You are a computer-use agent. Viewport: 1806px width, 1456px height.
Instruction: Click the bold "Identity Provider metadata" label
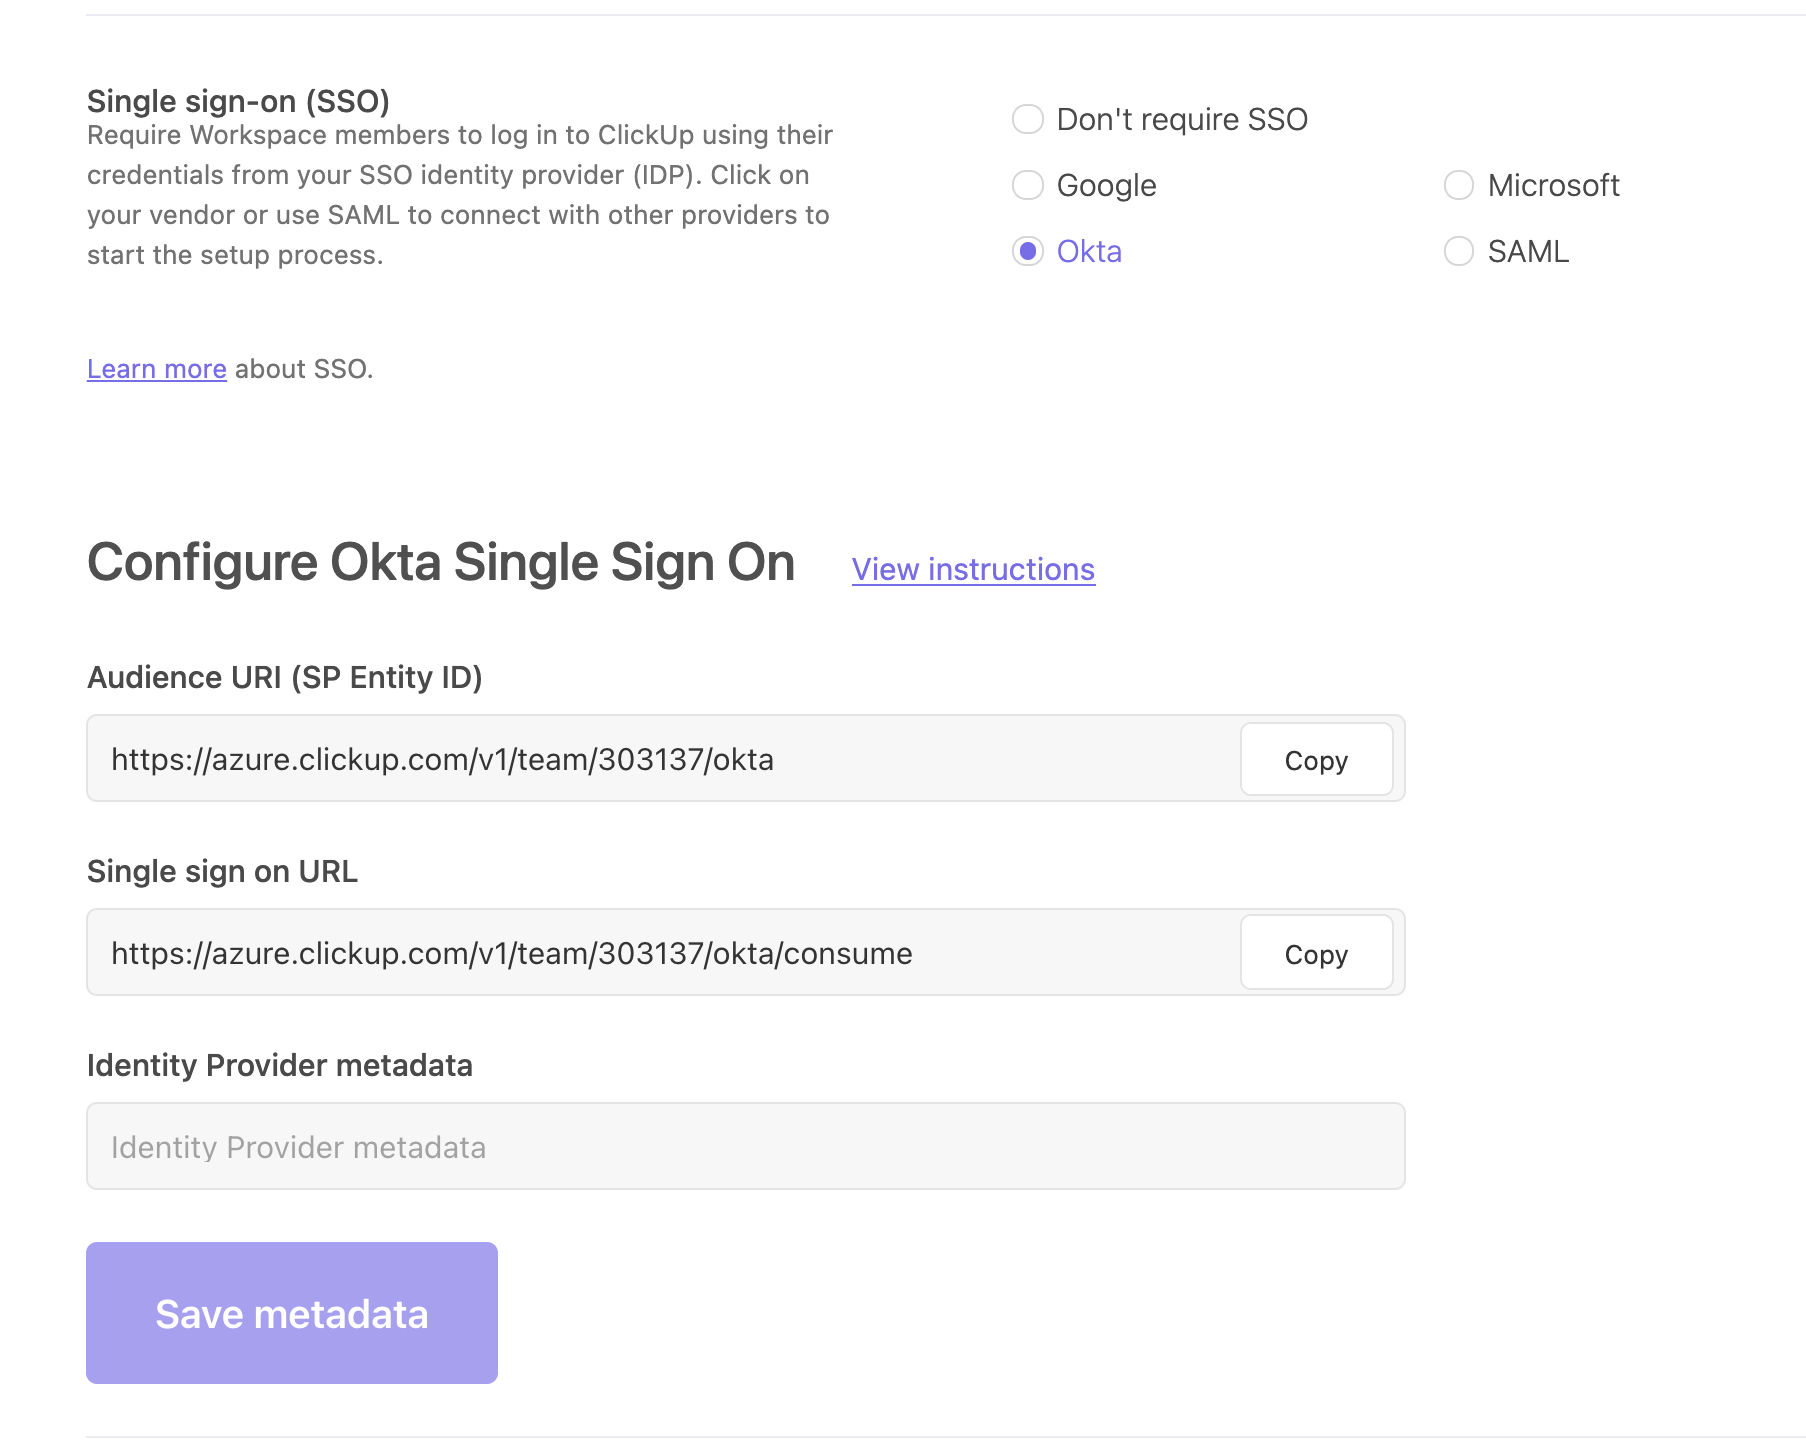point(280,1066)
